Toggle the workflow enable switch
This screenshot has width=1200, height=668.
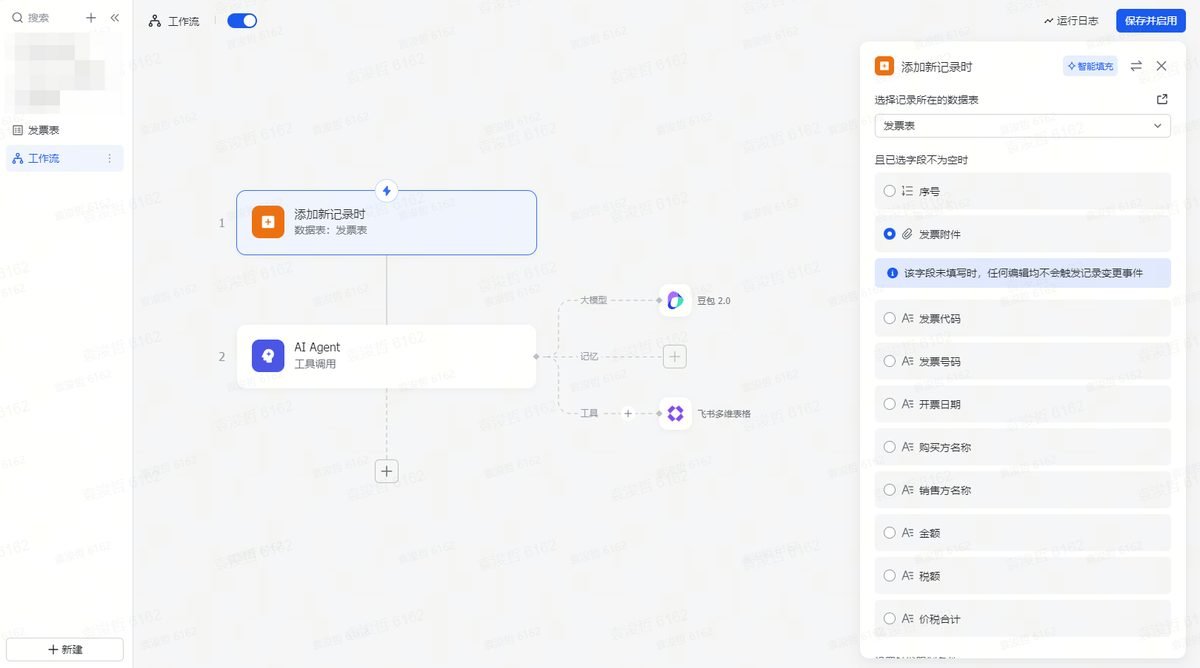coord(242,21)
